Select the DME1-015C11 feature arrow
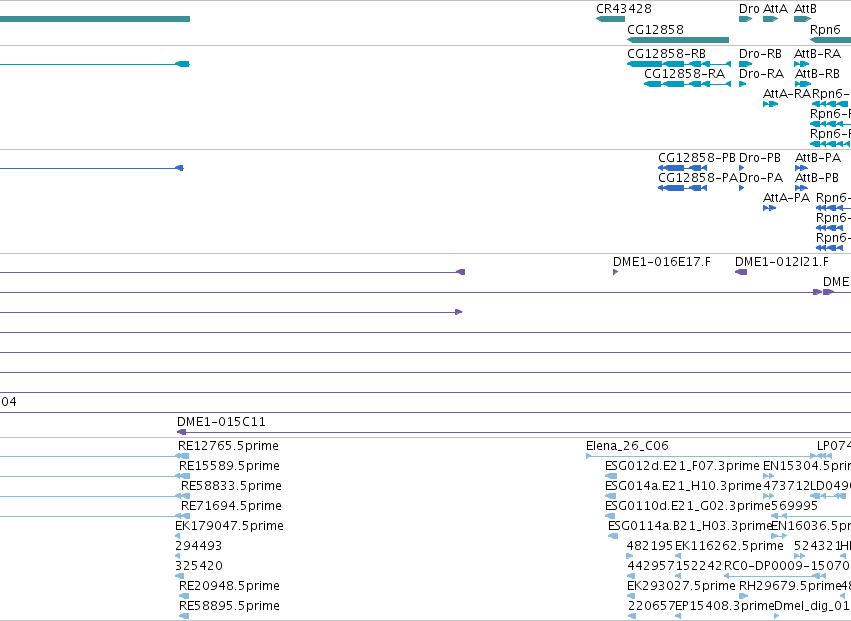The image size is (851, 621). 182,432
